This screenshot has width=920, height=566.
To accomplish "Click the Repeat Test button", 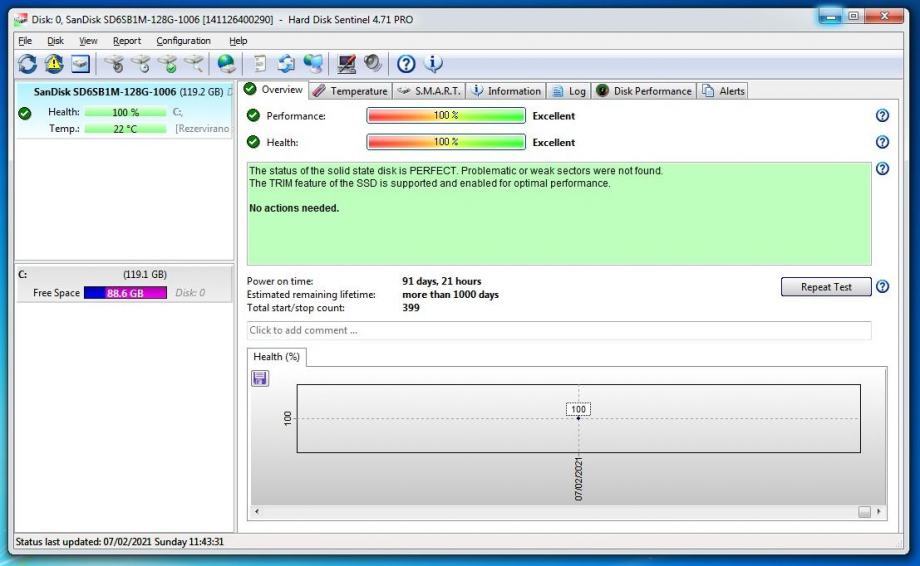I will (826, 287).
